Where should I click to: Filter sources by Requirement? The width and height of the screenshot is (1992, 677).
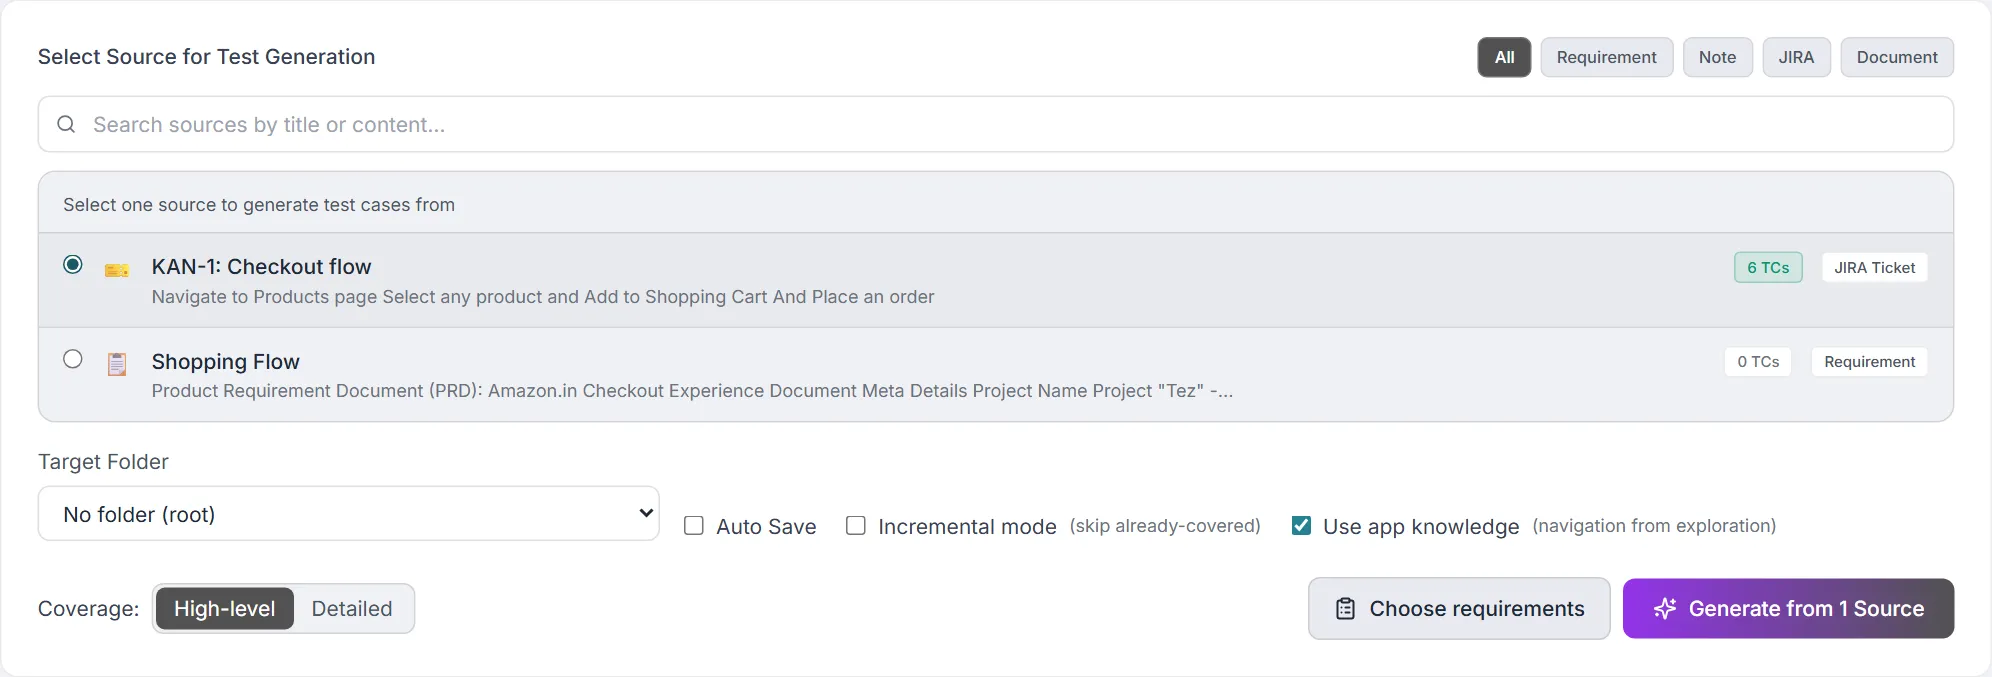[x=1606, y=57]
